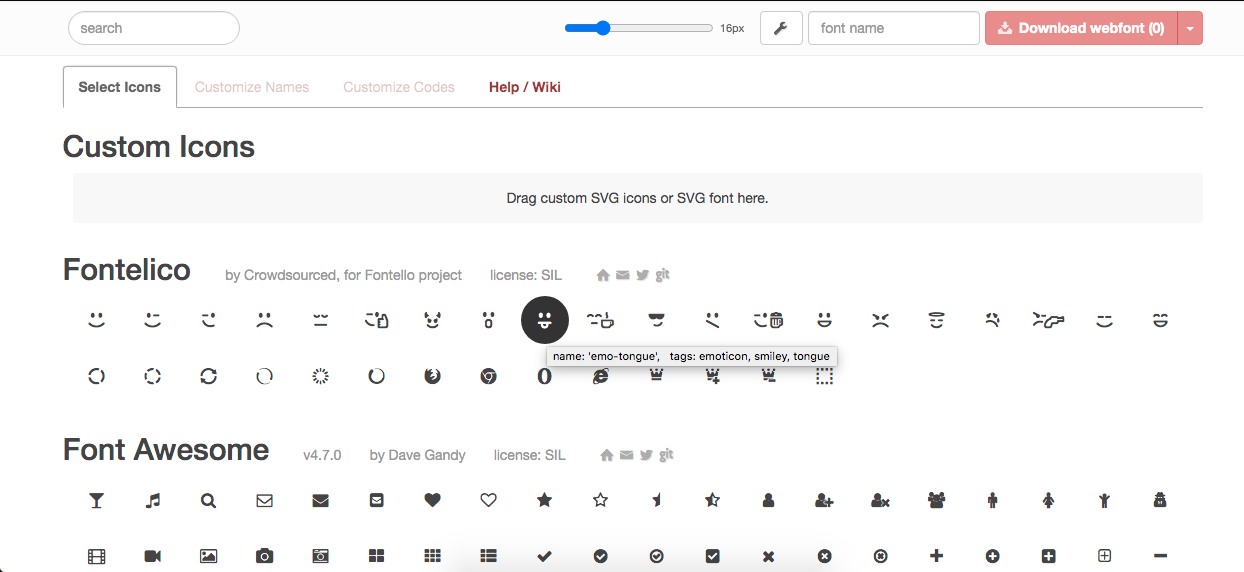Select the emo-shoot gun icon
Screen dimensions: 1244x572
click(x=1049, y=320)
